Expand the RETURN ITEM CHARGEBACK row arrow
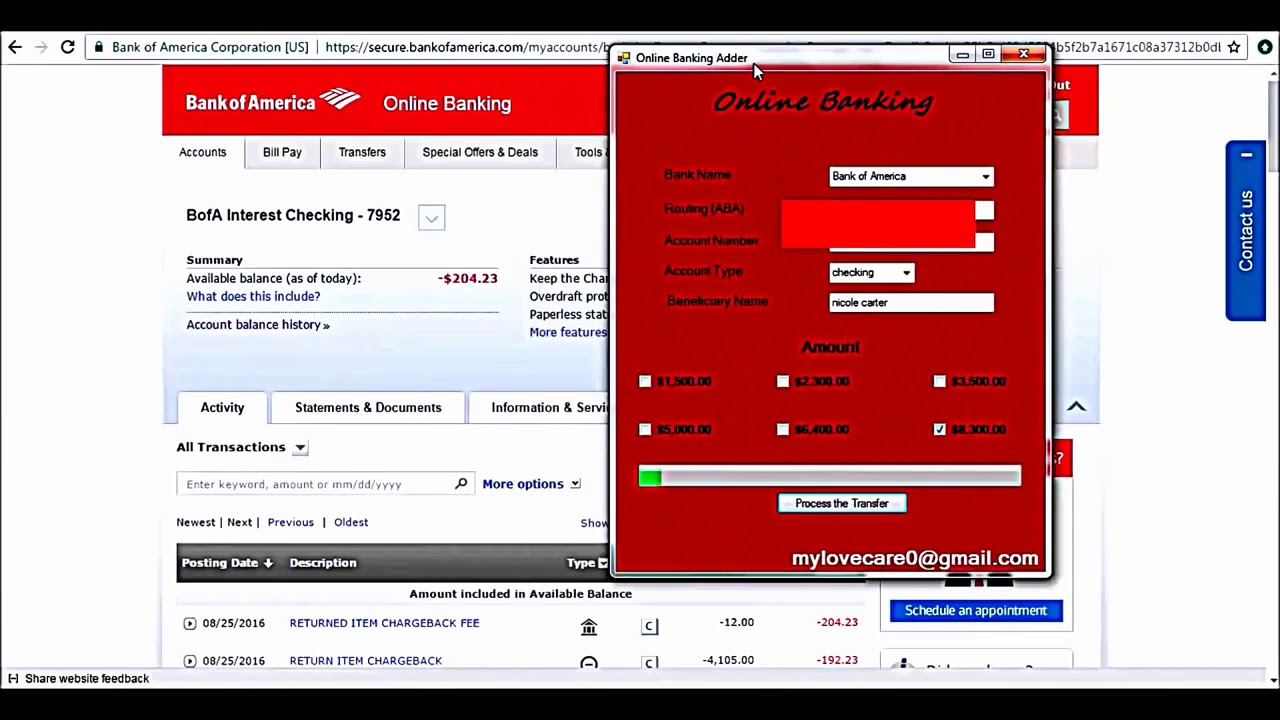Image resolution: width=1280 pixels, height=720 pixels. [190, 661]
